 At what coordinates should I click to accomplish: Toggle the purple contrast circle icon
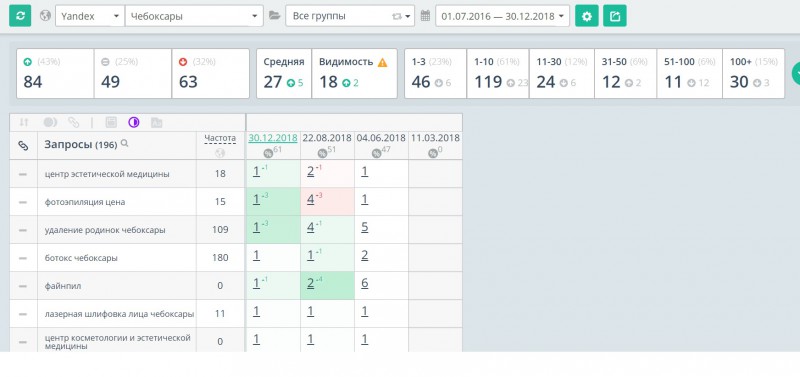click(x=134, y=122)
